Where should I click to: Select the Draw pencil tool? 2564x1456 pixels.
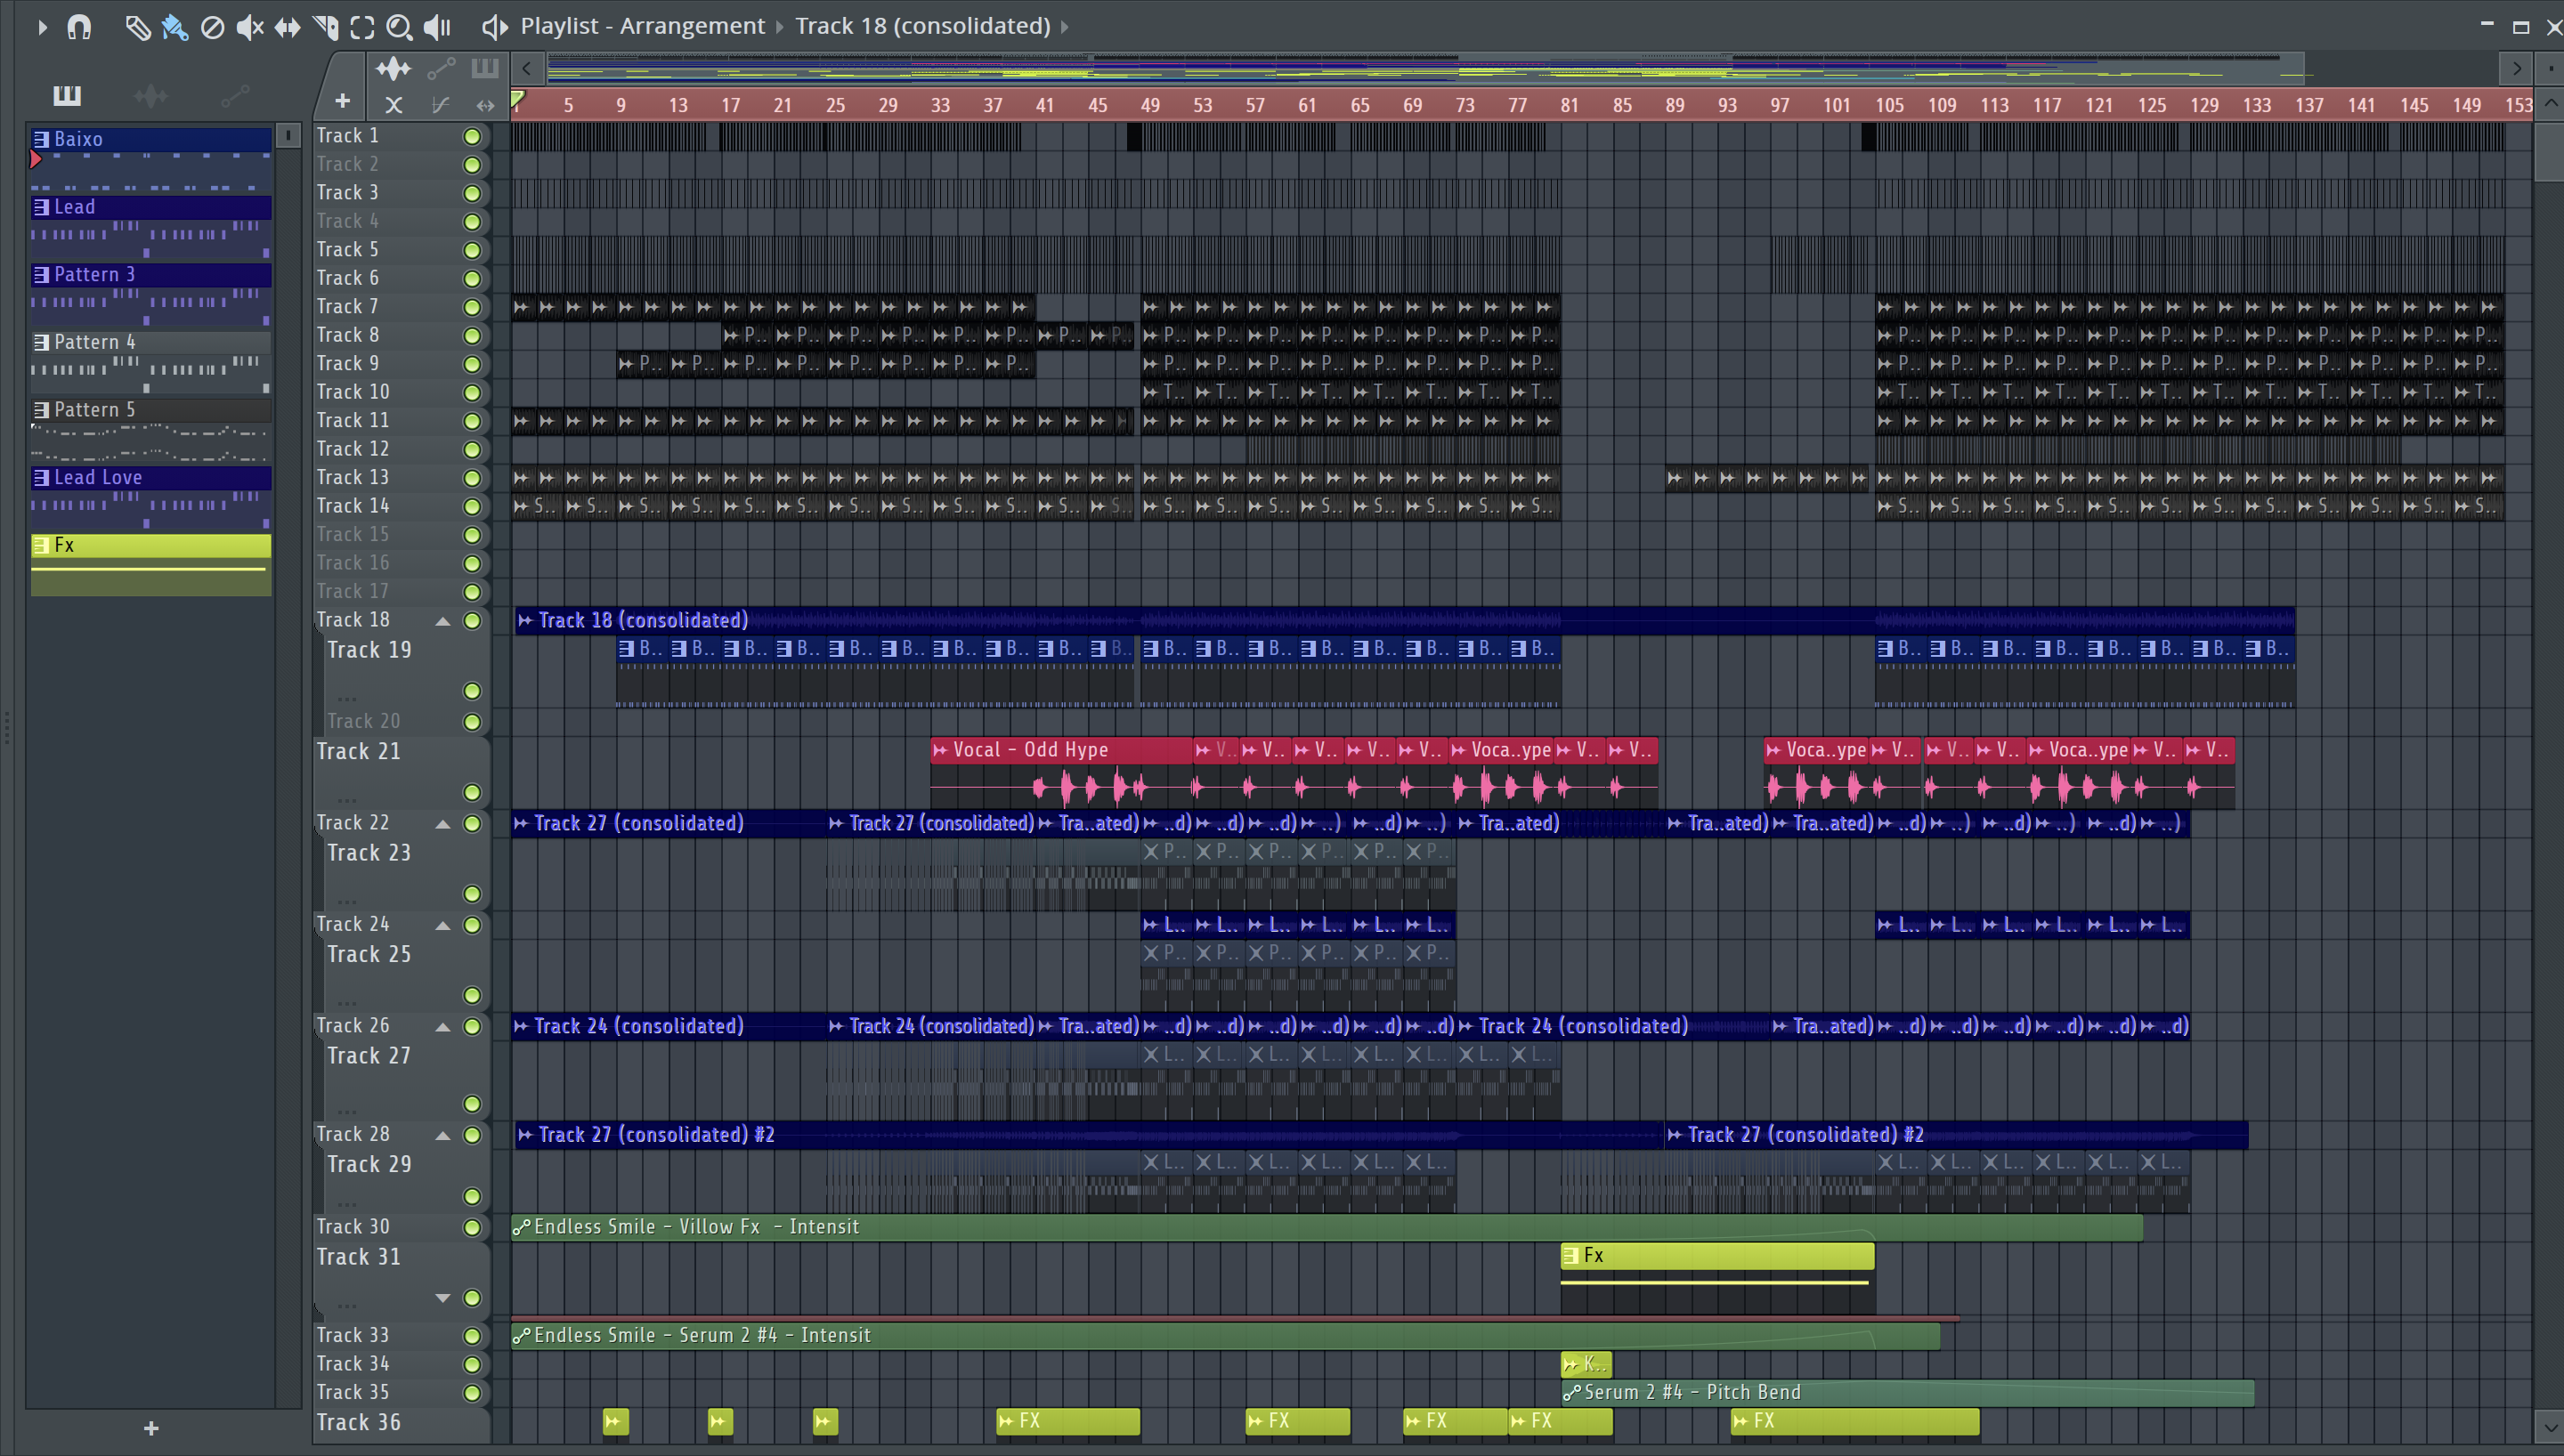[x=137, y=27]
